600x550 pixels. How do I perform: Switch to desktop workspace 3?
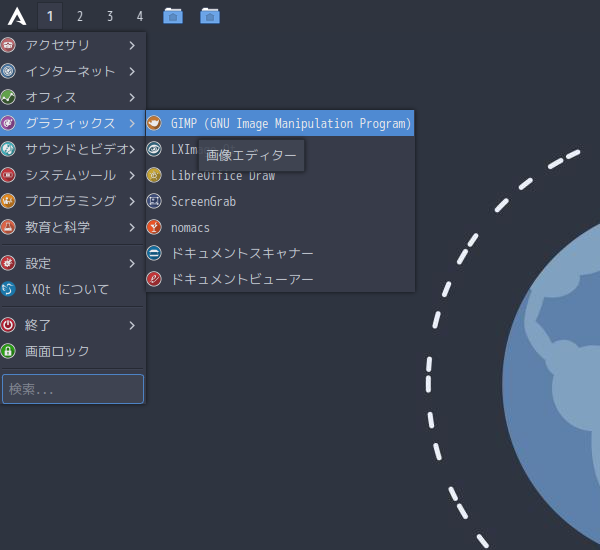110,16
